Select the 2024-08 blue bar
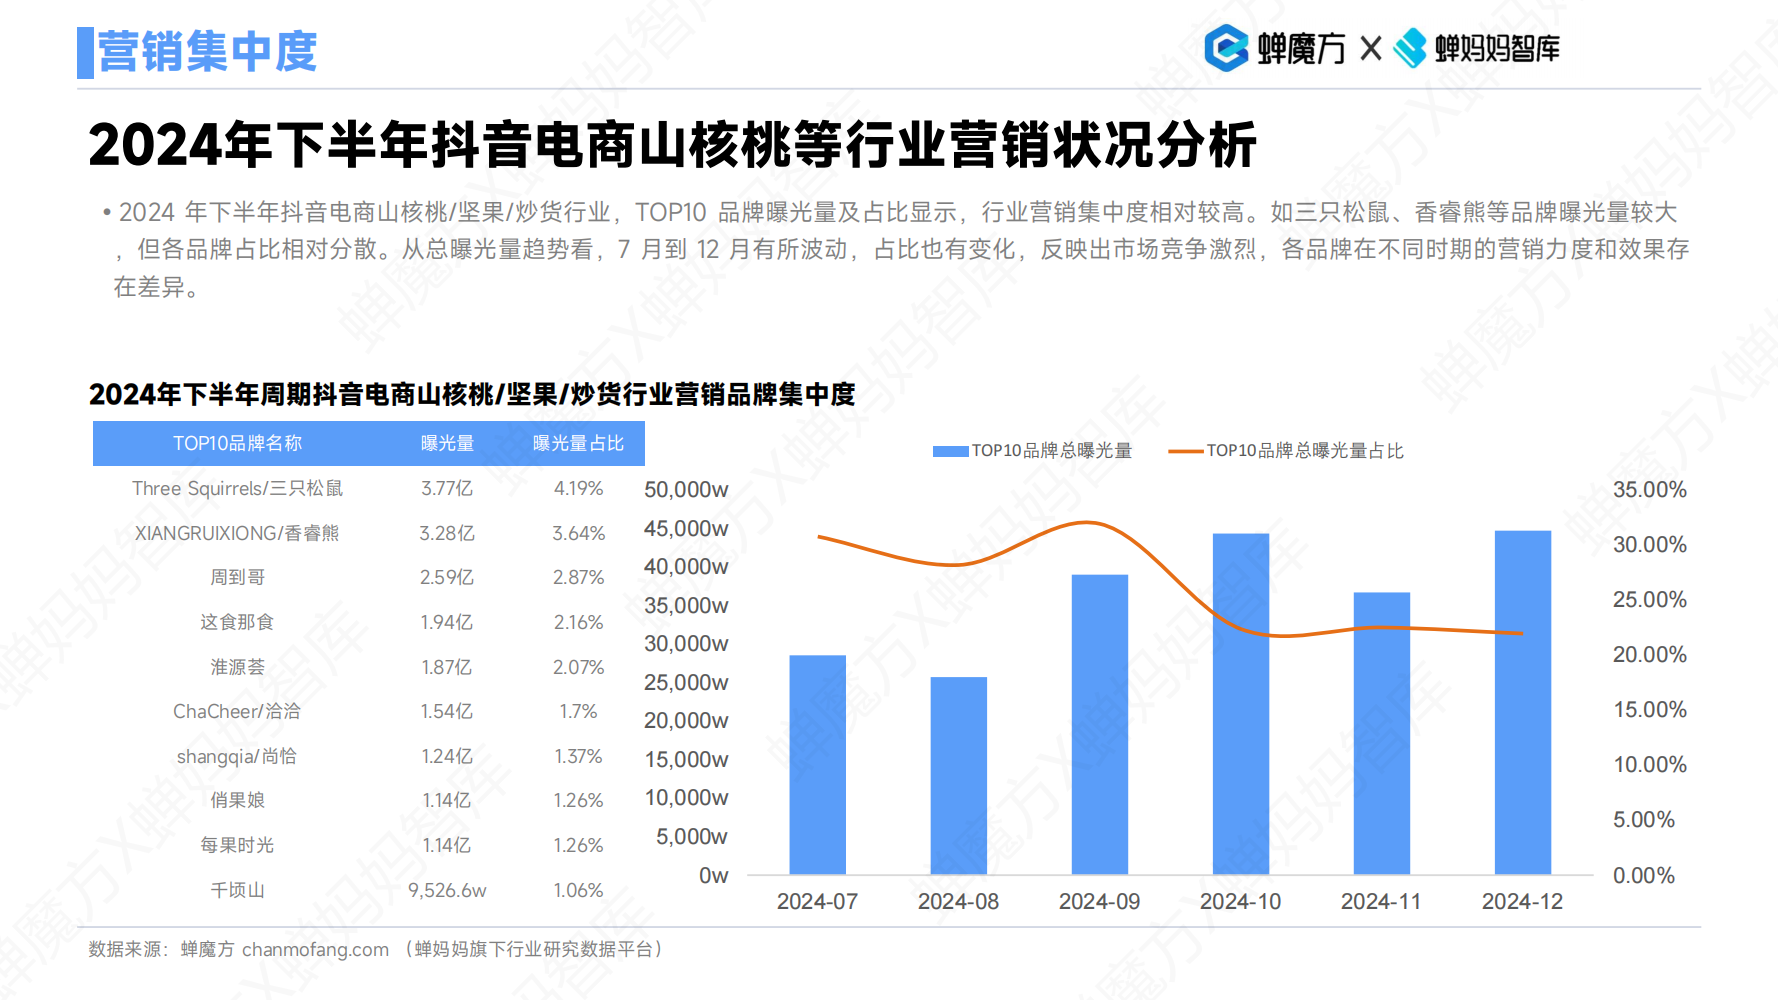The width and height of the screenshot is (1778, 1000). pos(958,776)
